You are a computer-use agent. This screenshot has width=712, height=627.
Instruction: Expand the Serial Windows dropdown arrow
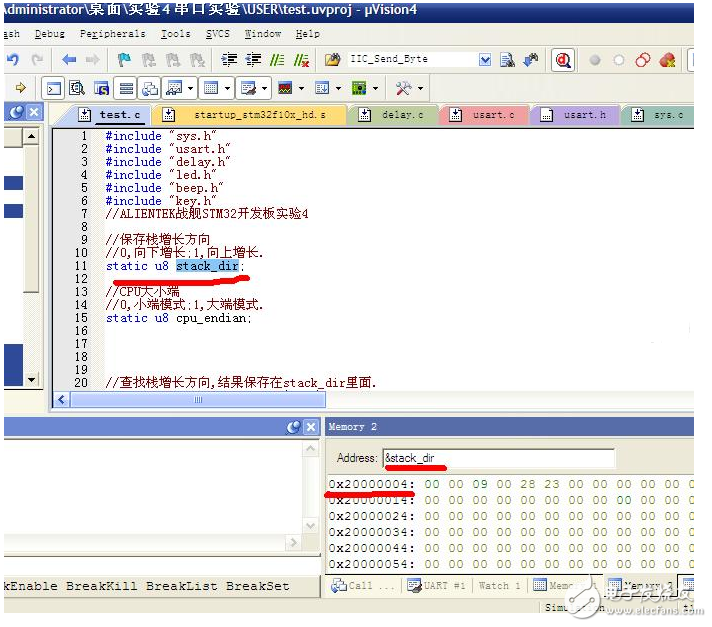tap(265, 89)
